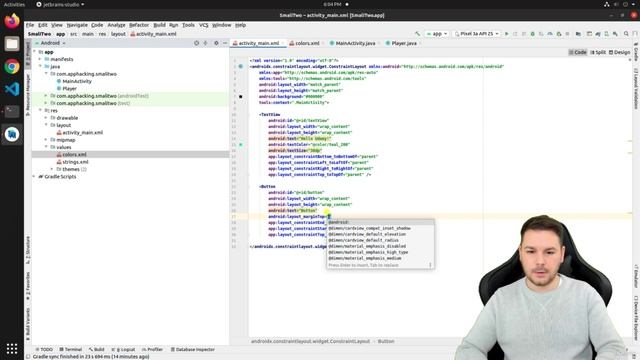Click expand/collapse all icon in Project header

point(205,43)
